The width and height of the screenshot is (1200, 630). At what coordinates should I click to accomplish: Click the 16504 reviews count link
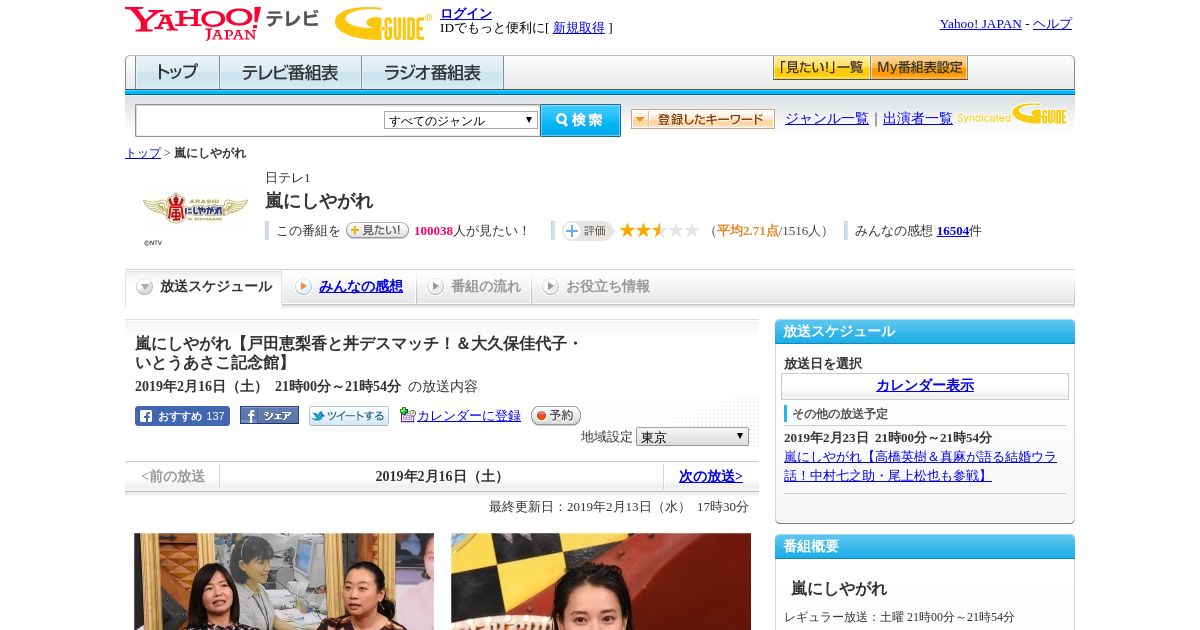(x=953, y=231)
